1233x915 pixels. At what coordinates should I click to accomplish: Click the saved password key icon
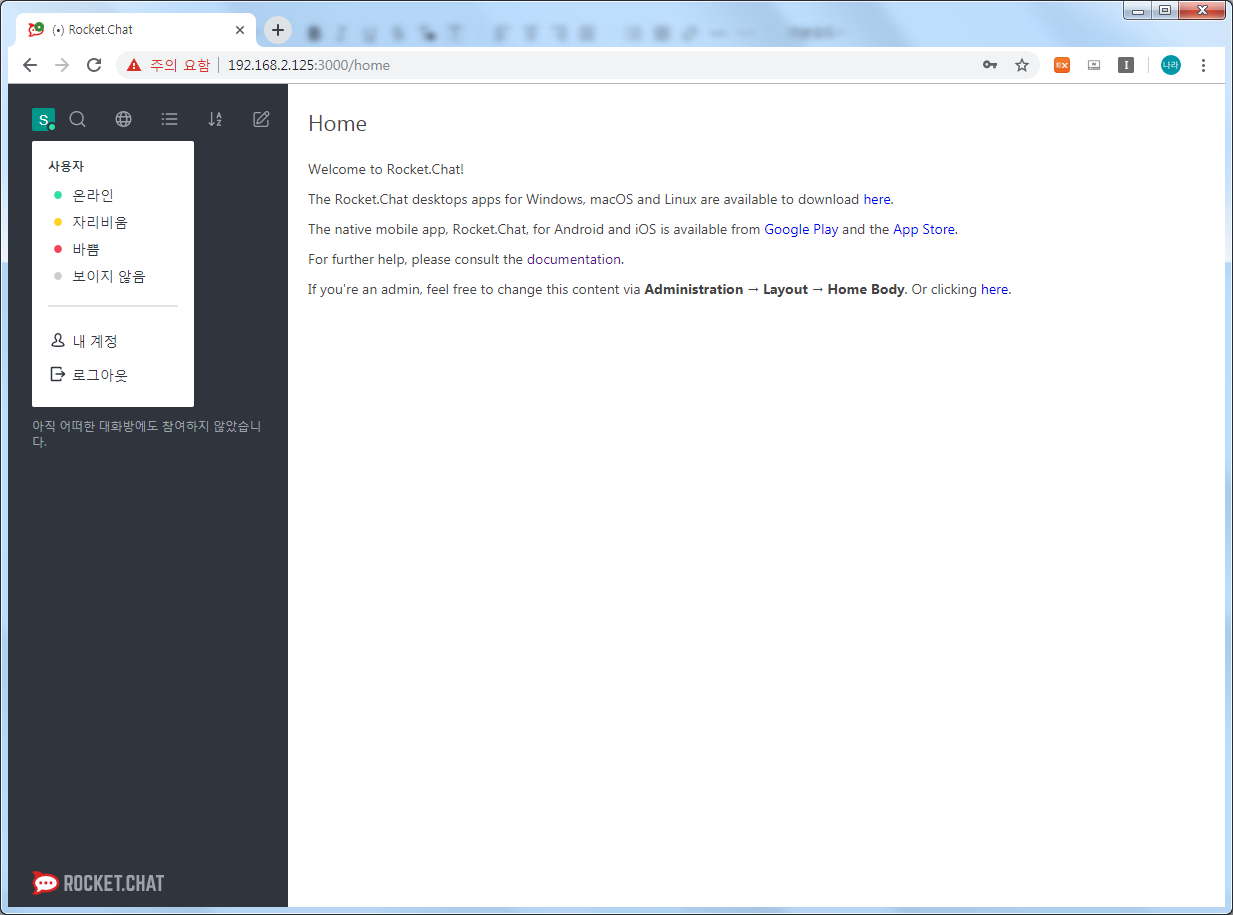[989, 65]
